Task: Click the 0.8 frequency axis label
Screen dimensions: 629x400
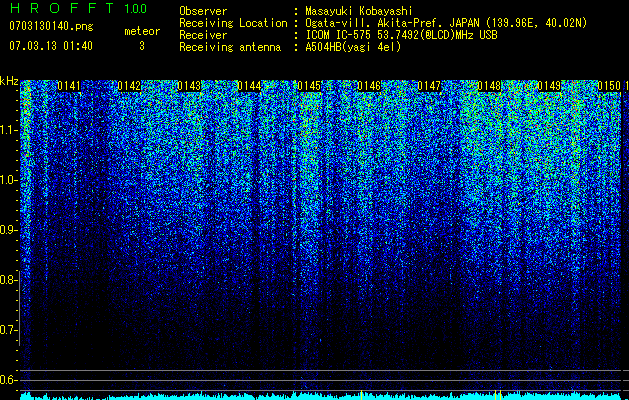Action: 9,280
